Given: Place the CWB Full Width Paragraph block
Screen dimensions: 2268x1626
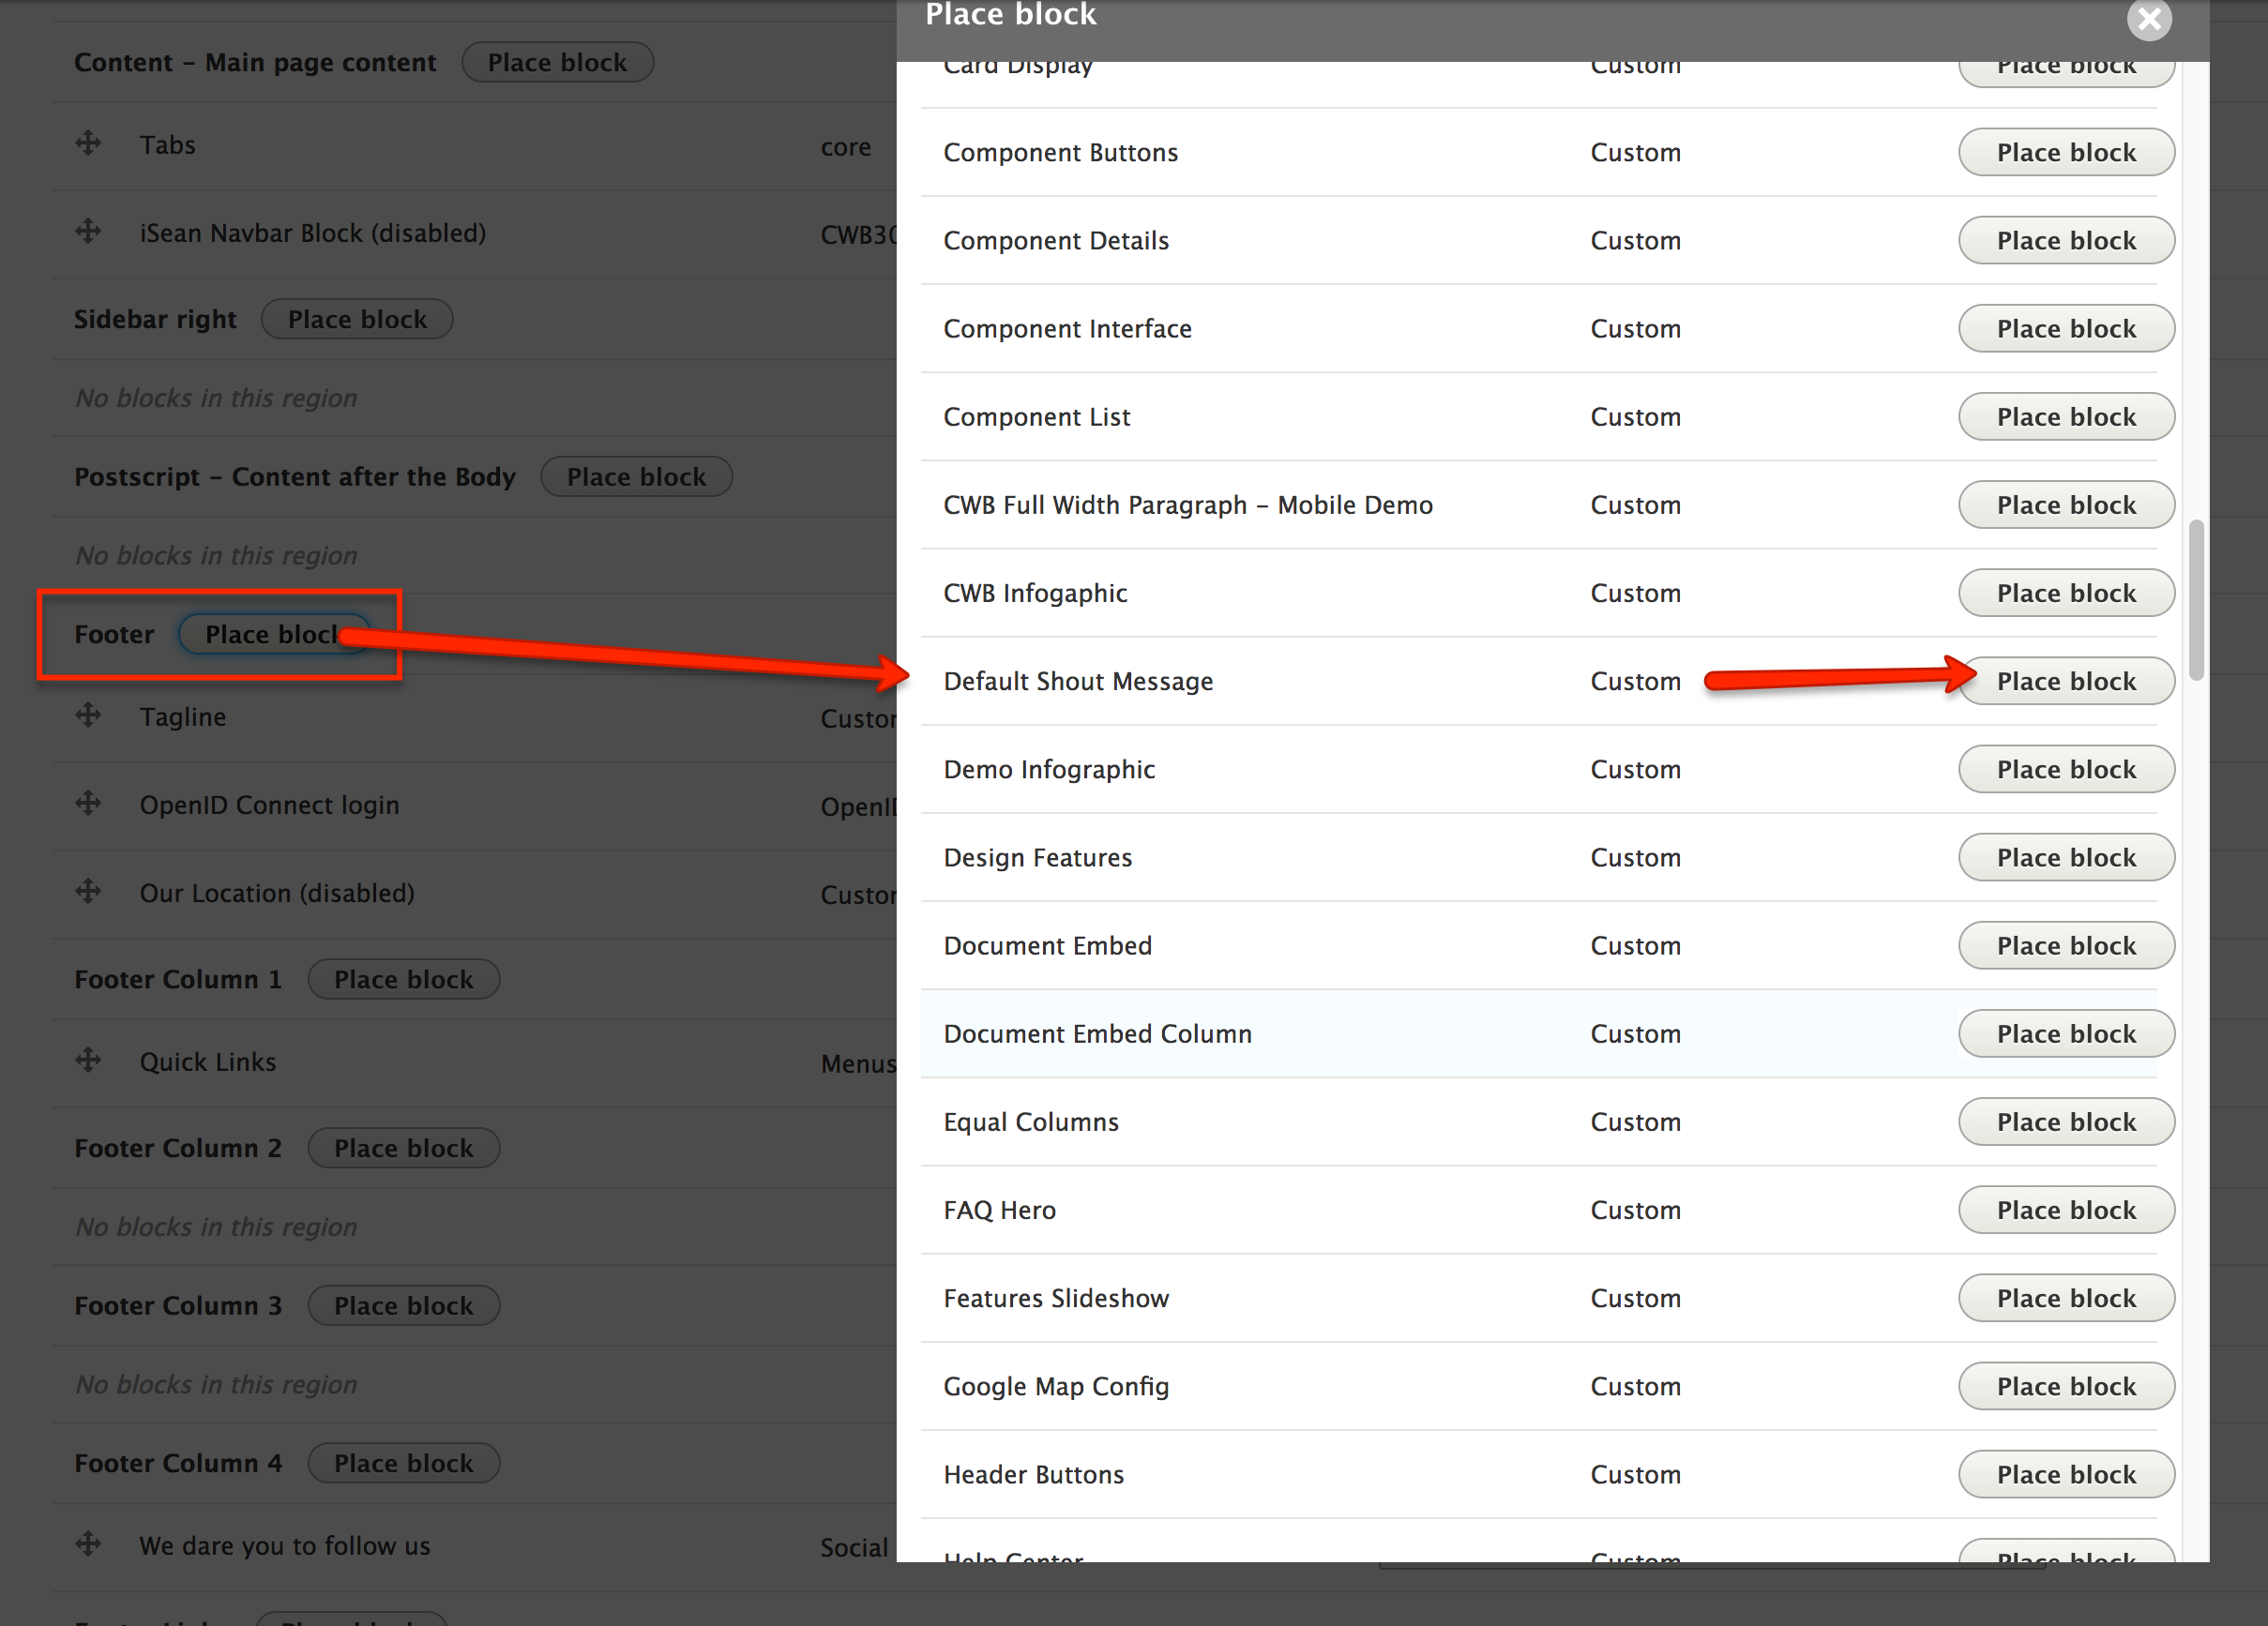Looking at the screenshot, I should [x=2066, y=504].
